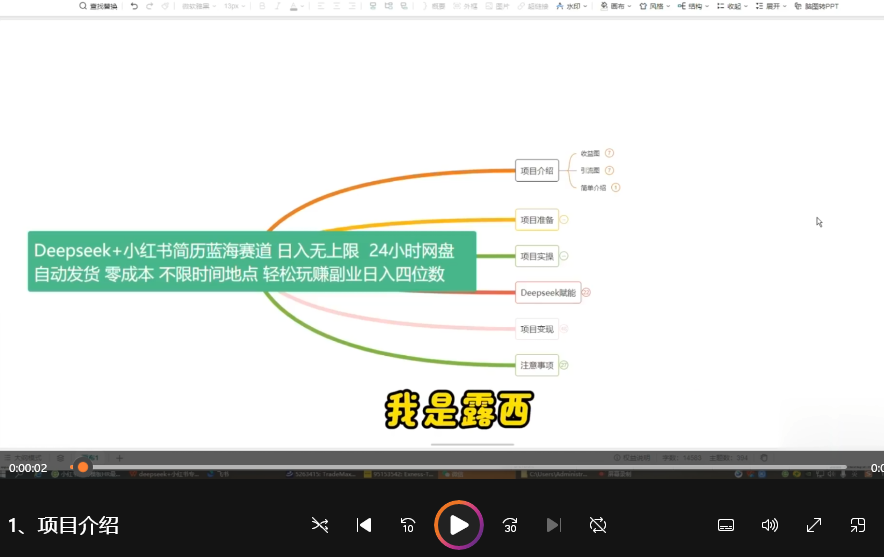Add a new canvas tab with plus
Viewport: 884px width, 557px height.
(x=119, y=458)
